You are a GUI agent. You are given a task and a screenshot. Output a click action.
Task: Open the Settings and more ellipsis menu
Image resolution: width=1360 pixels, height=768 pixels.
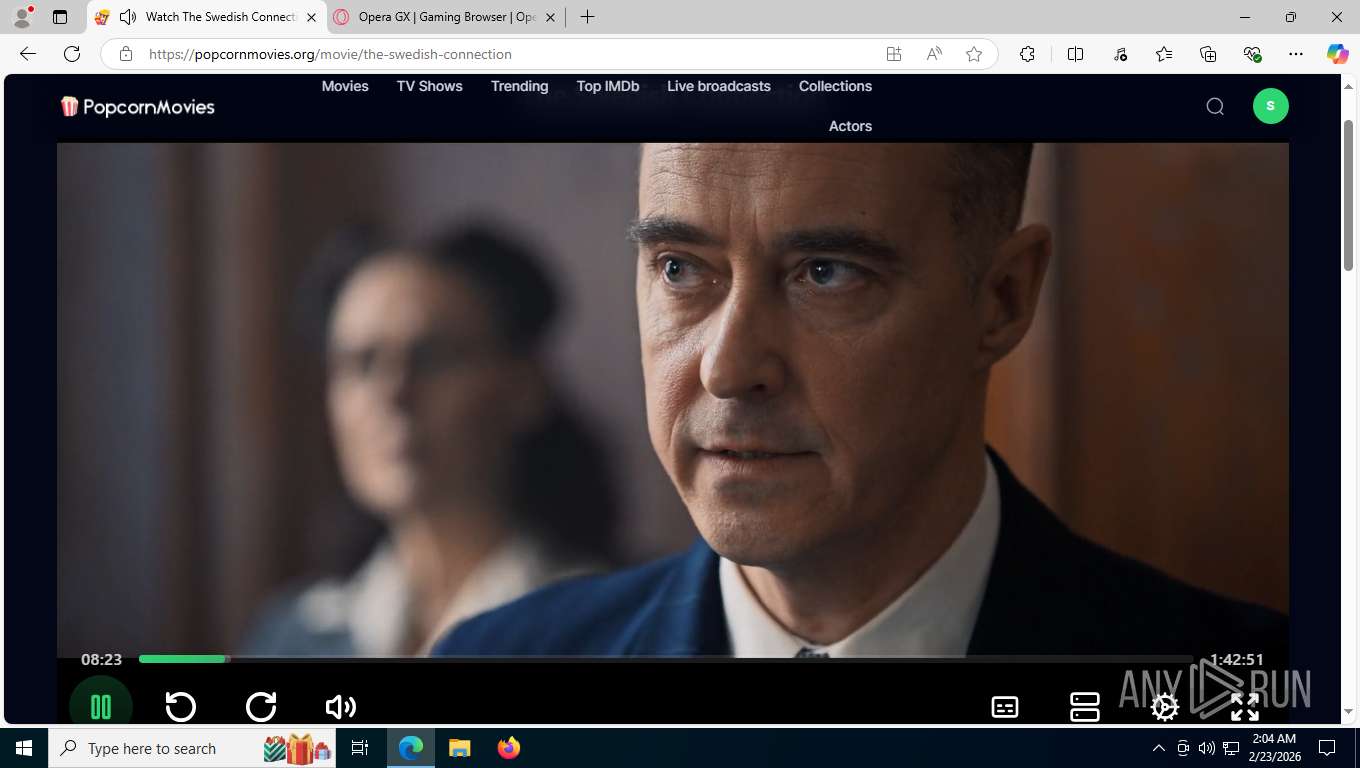(1296, 54)
